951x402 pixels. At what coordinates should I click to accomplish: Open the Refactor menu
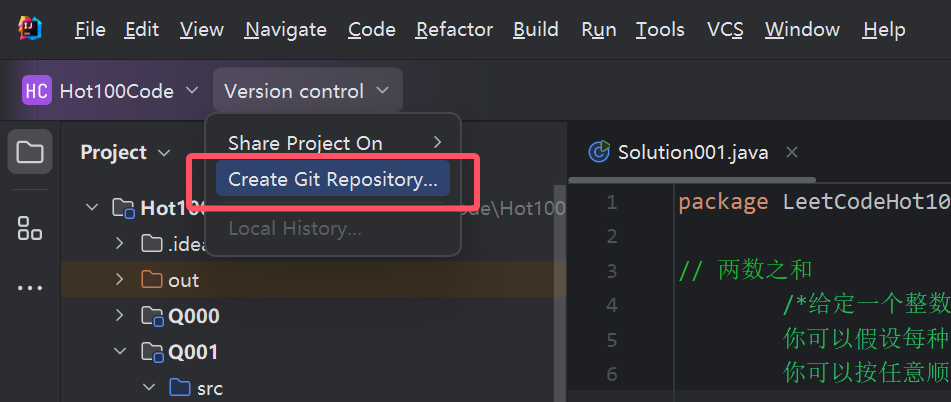click(453, 29)
